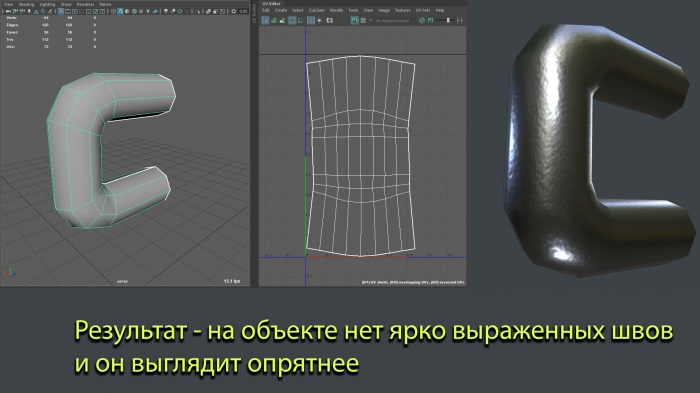The width and height of the screenshot is (700, 393).
Task: Click the select camera icon in viewport toolbar
Action: coord(8,11)
